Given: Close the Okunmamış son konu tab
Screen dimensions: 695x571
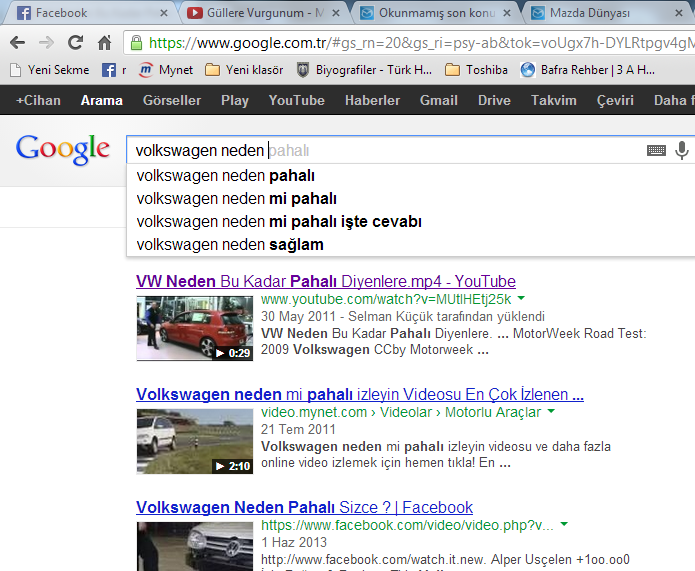Looking at the screenshot, I should [507, 13].
